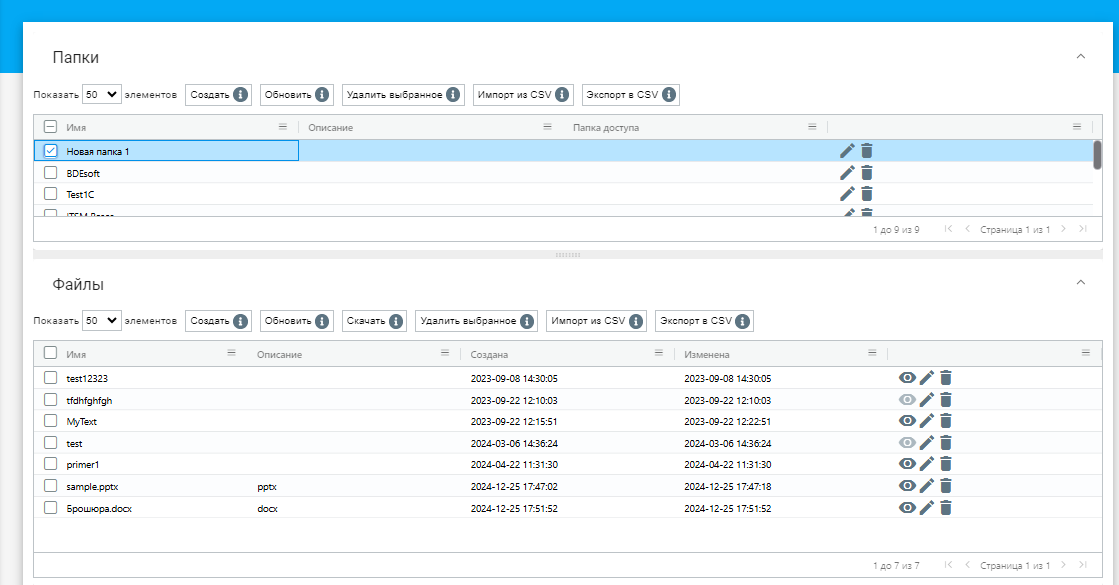Image resolution: width=1119 pixels, height=585 pixels.
Task: Edit Брошюра.docx with pencil icon
Action: click(x=926, y=508)
